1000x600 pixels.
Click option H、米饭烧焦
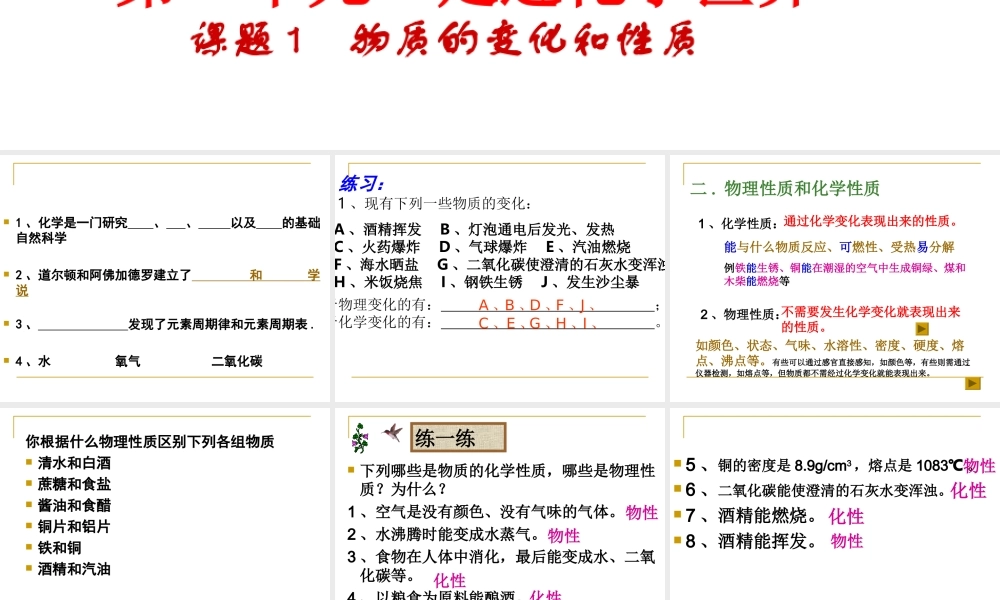pyautogui.click(x=378, y=281)
